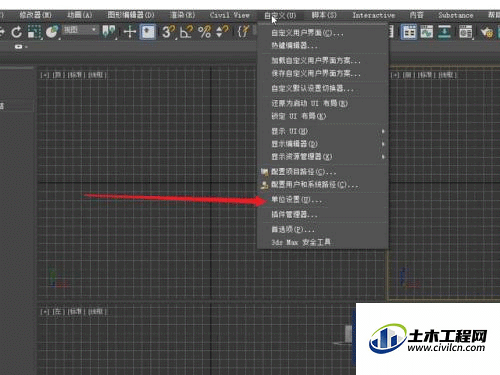Open the Curve Editor wave icon
This screenshot has height=375, width=500.
tap(426, 32)
